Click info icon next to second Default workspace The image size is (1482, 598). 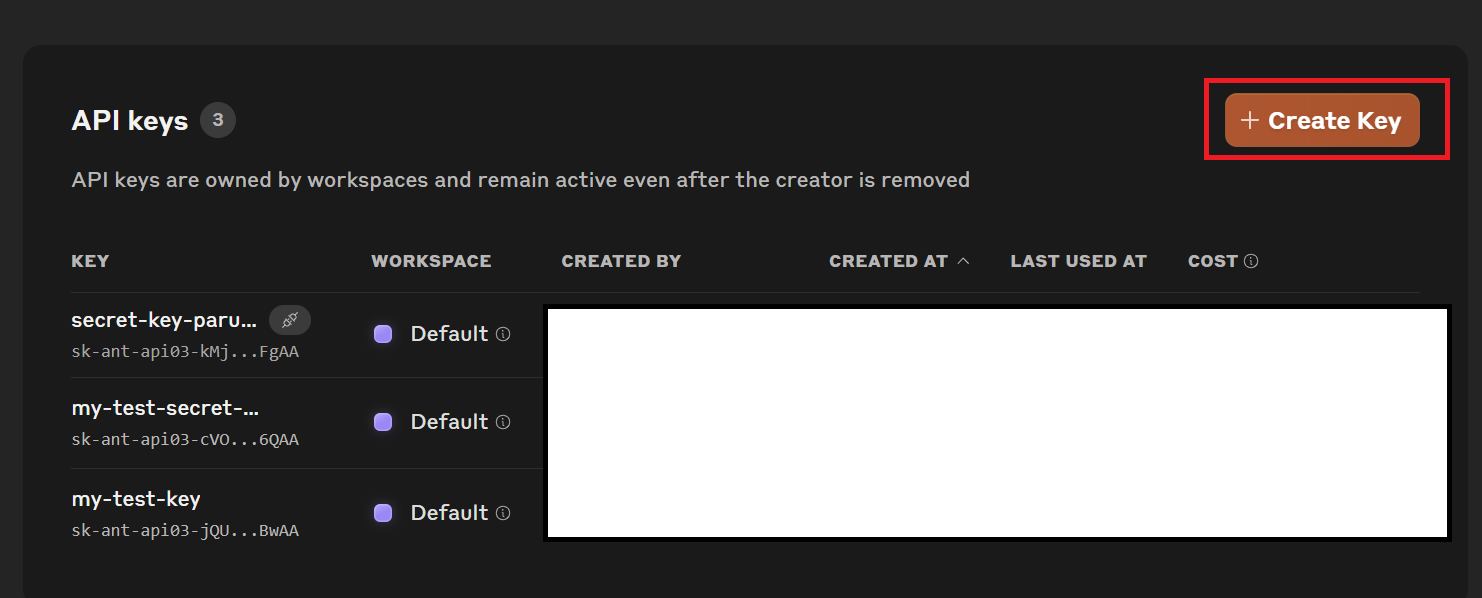pos(503,422)
